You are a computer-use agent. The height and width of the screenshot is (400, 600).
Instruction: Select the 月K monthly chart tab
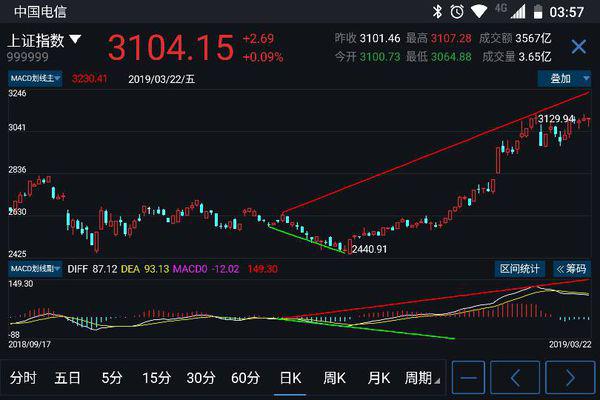[378, 378]
